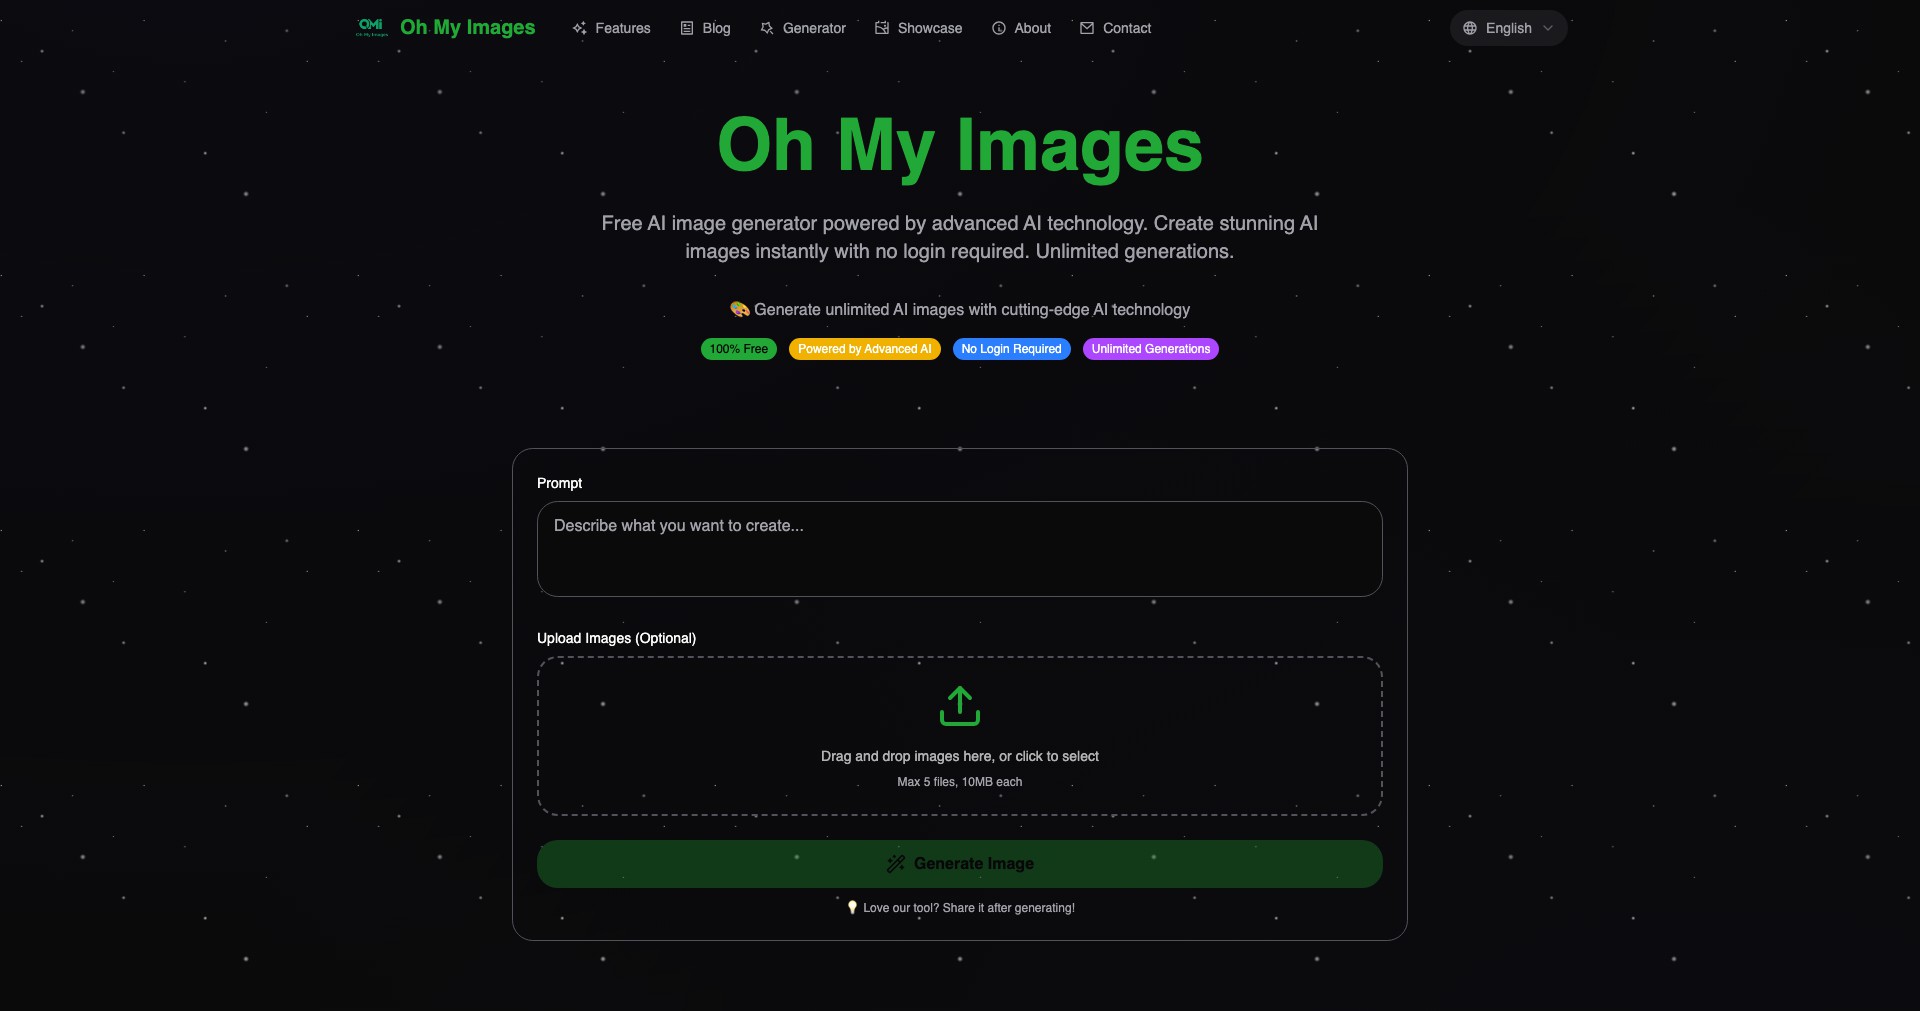Viewport: 1920px width, 1011px height.
Task: Click the Generate Image button
Action: tap(960, 864)
